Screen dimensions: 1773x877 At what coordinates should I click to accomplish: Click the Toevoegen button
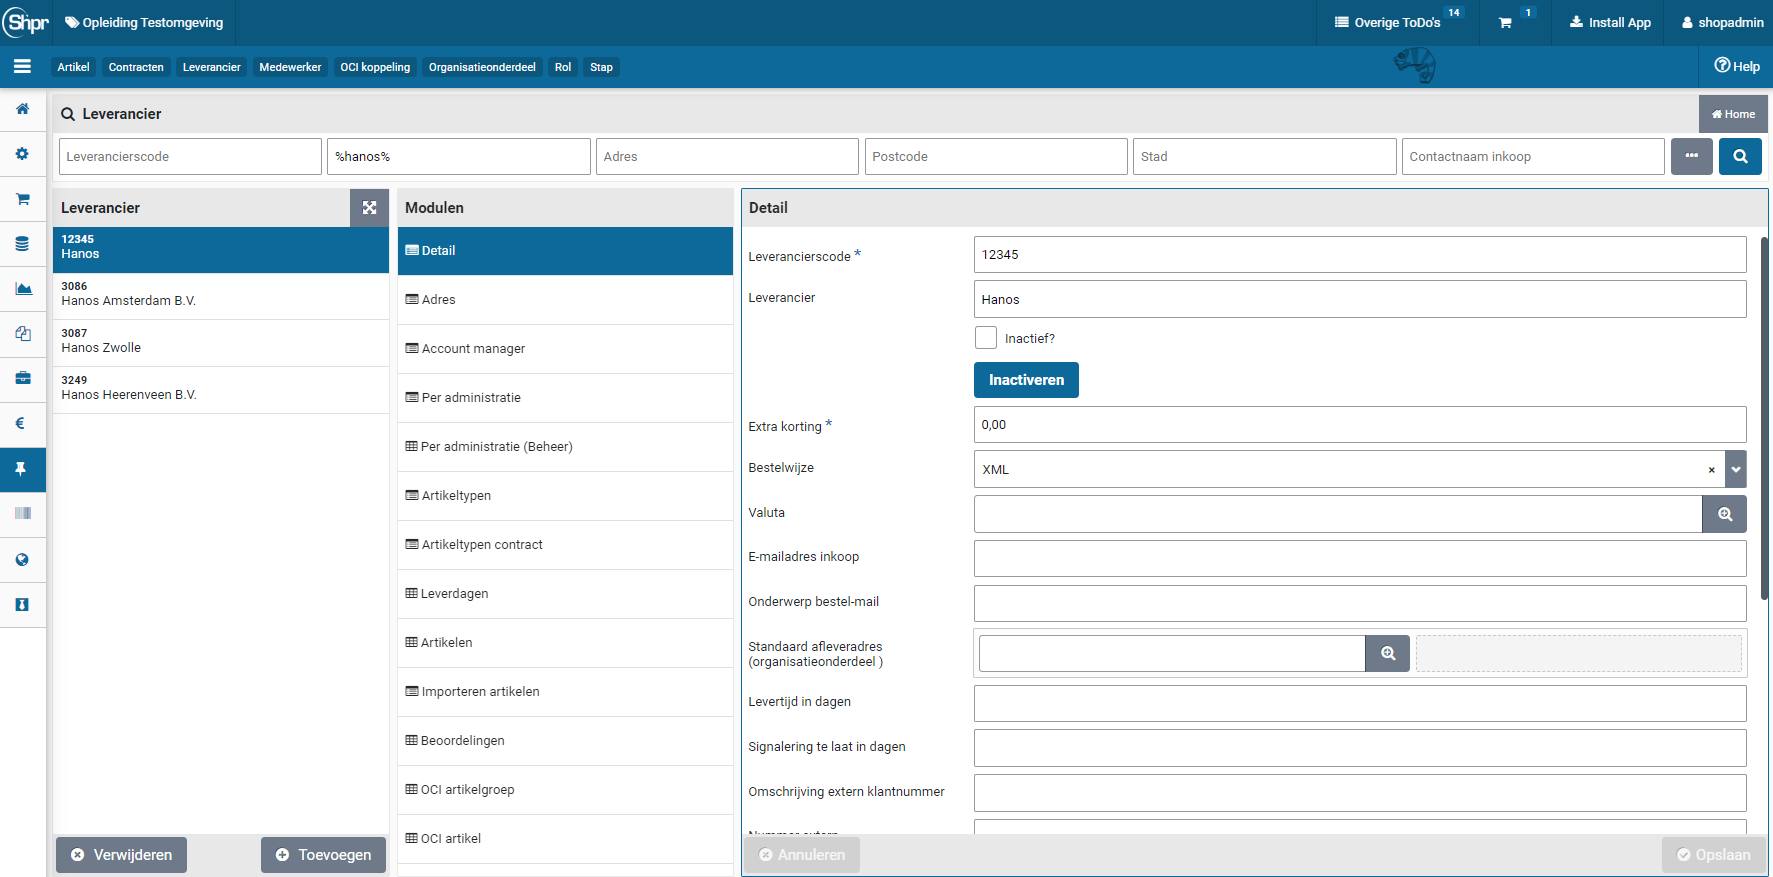tap(323, 855)
